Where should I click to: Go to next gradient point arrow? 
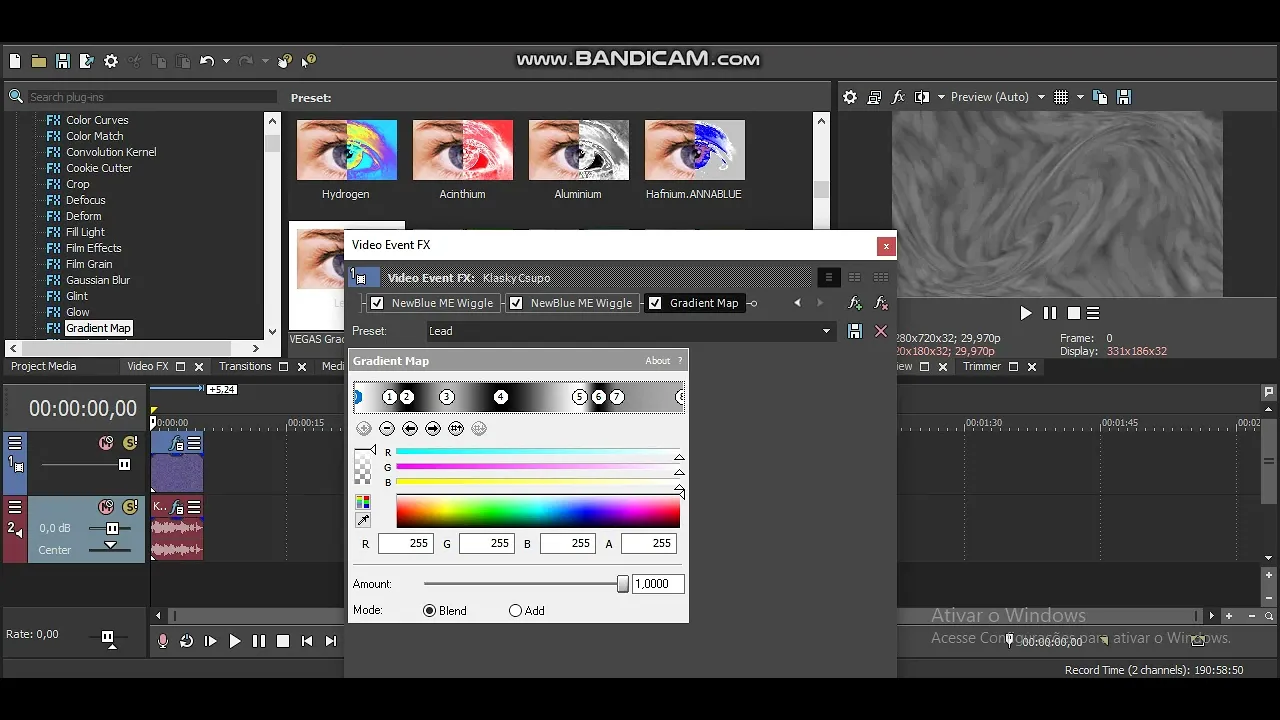433,428
